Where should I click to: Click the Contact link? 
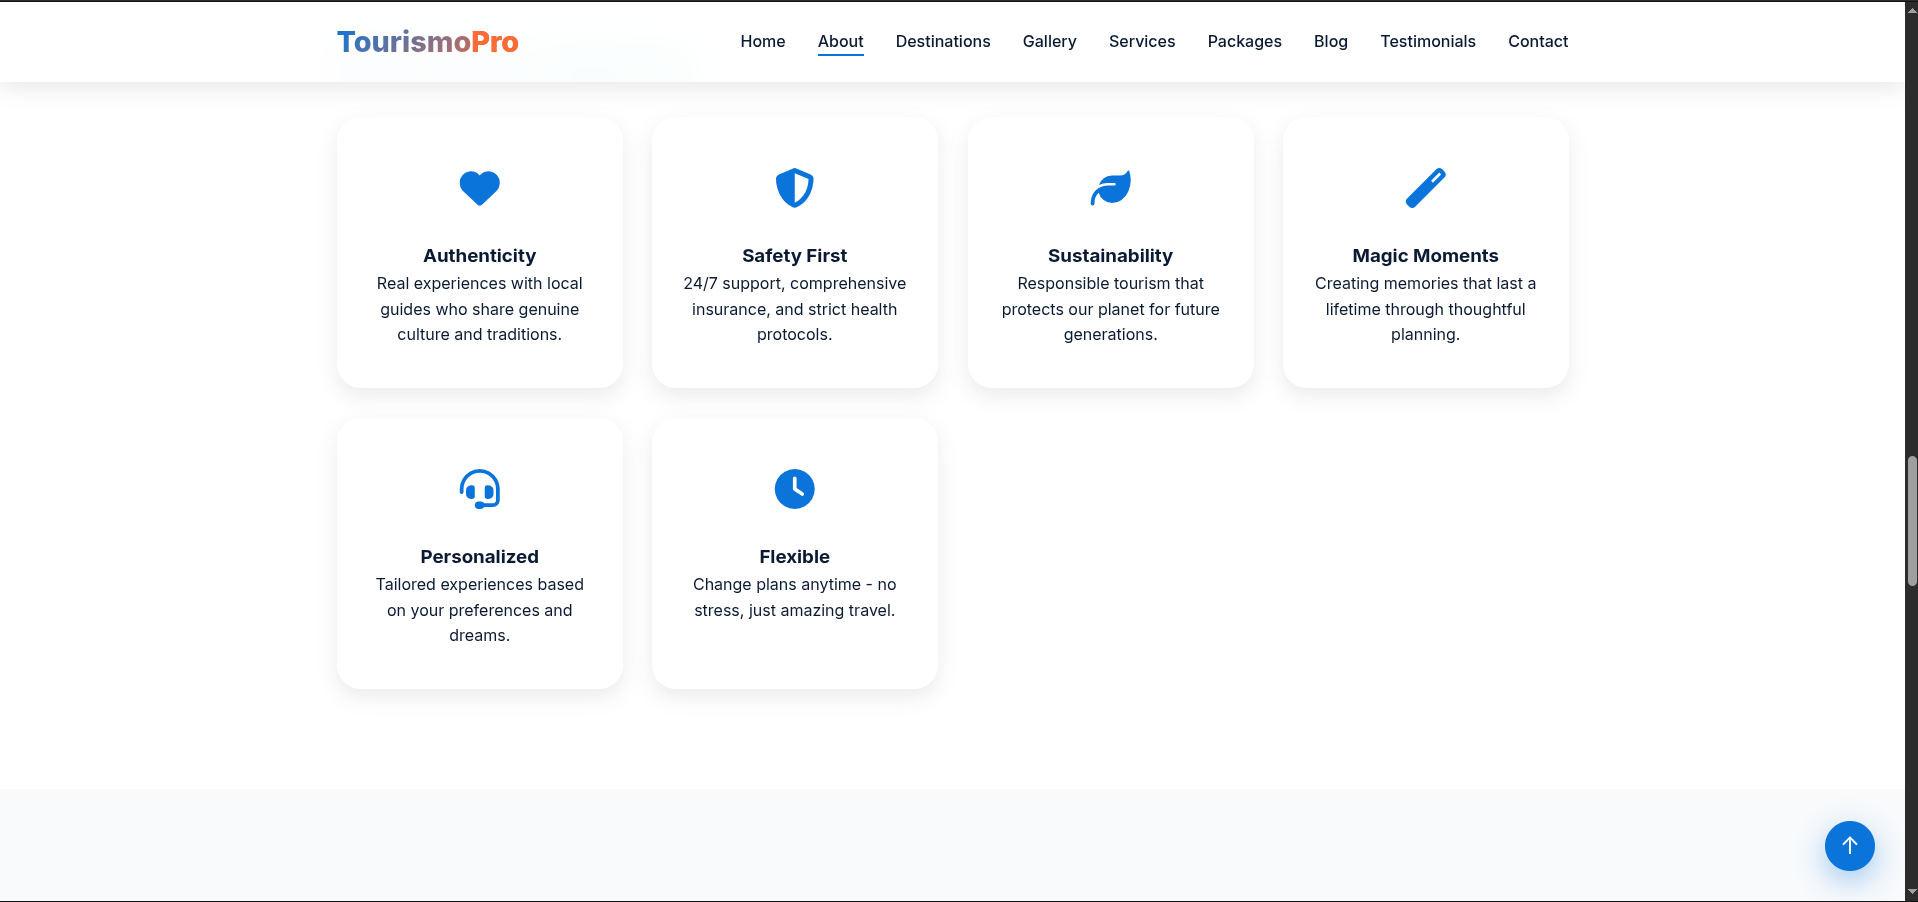tap(1537, 41)
